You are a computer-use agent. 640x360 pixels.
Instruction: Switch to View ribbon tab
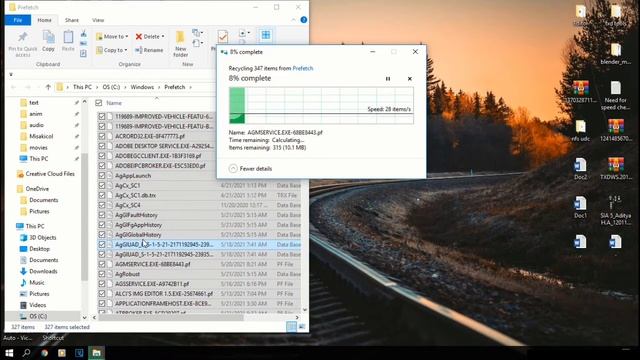click(x=98, y=20)
